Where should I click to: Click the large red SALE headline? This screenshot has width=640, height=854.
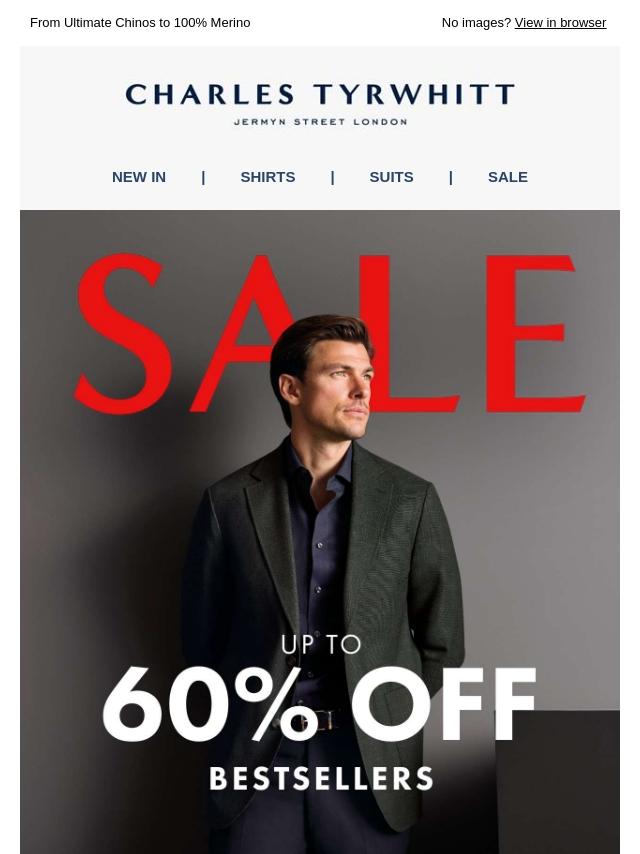click(330, 333)
